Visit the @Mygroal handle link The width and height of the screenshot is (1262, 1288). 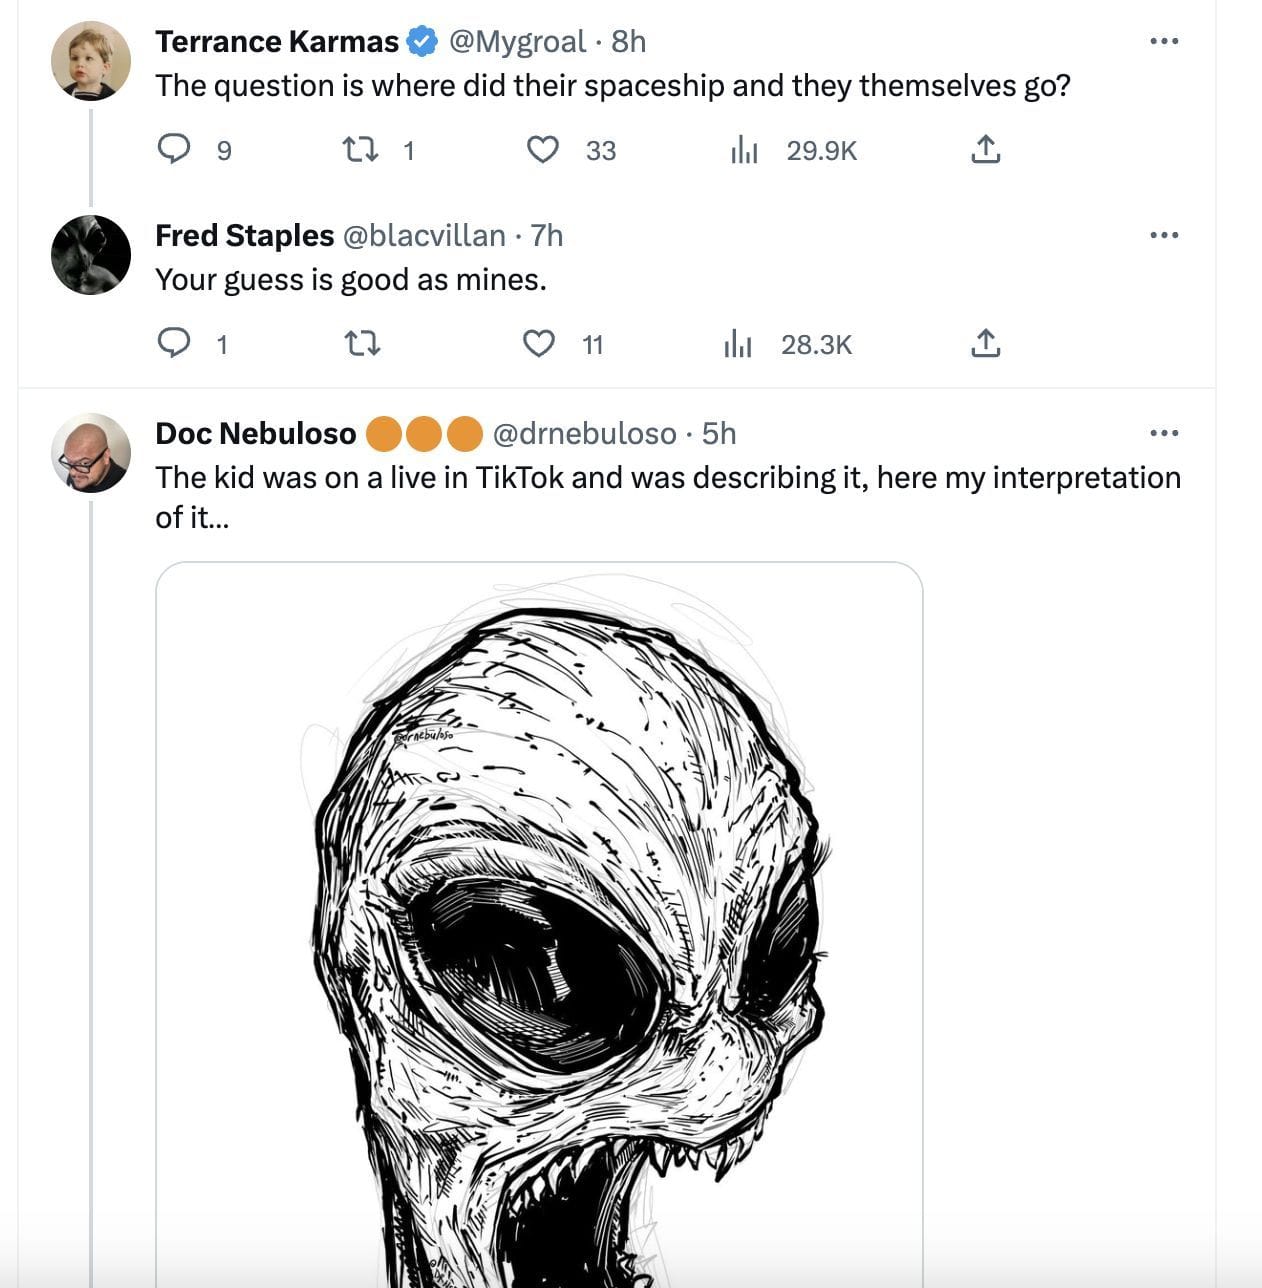pyautogui.click(x=517, y=41)
